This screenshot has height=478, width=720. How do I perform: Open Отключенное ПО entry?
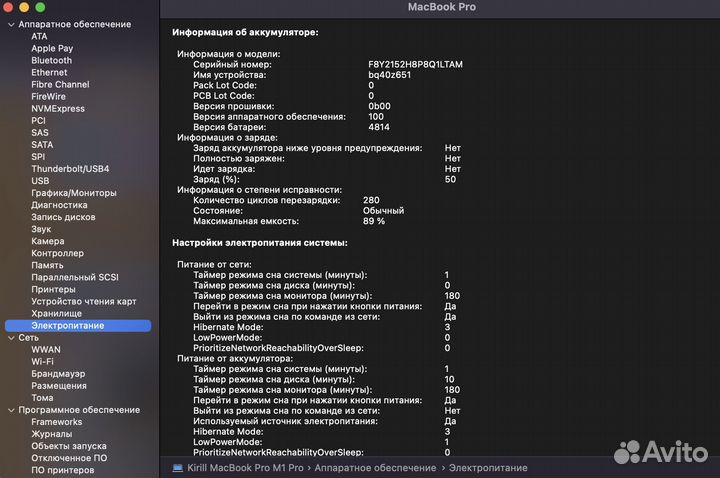69,458
